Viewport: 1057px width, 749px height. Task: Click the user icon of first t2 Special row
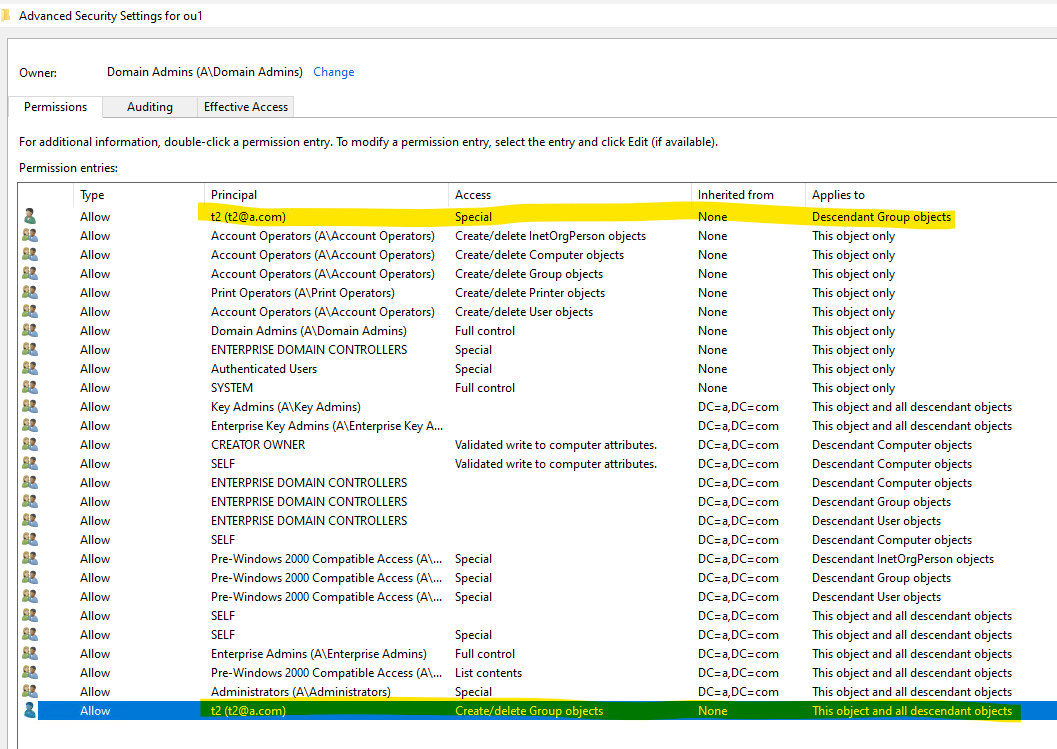(30, 216)
